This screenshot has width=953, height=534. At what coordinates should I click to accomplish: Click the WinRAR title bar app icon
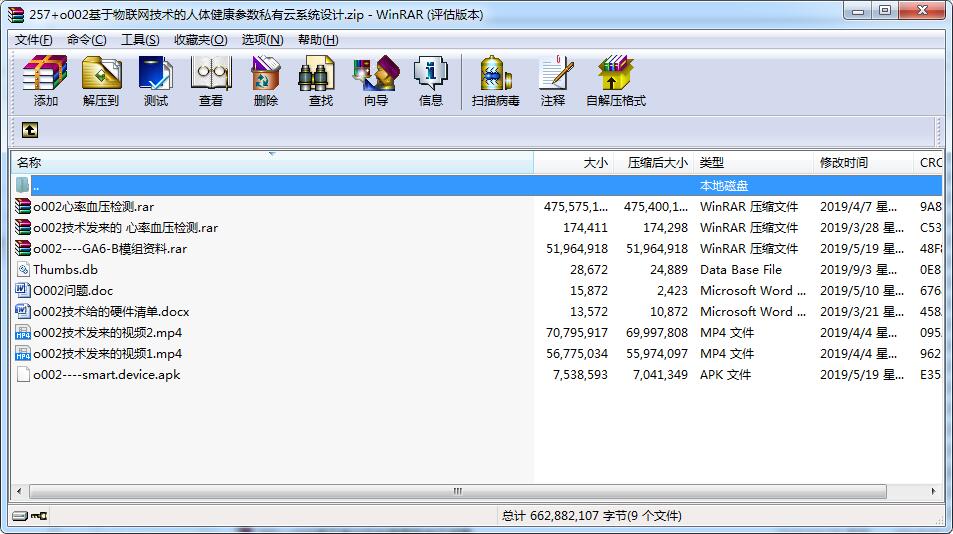(x=16, y=14)
